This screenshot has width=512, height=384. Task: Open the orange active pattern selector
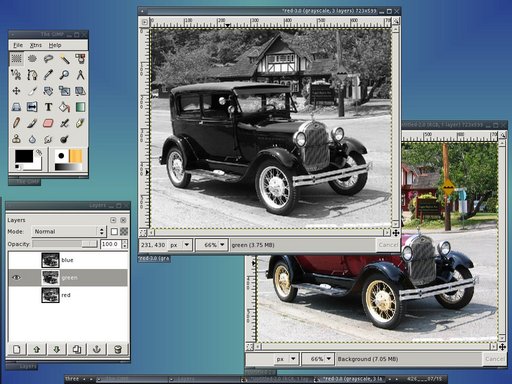(76, 156)
